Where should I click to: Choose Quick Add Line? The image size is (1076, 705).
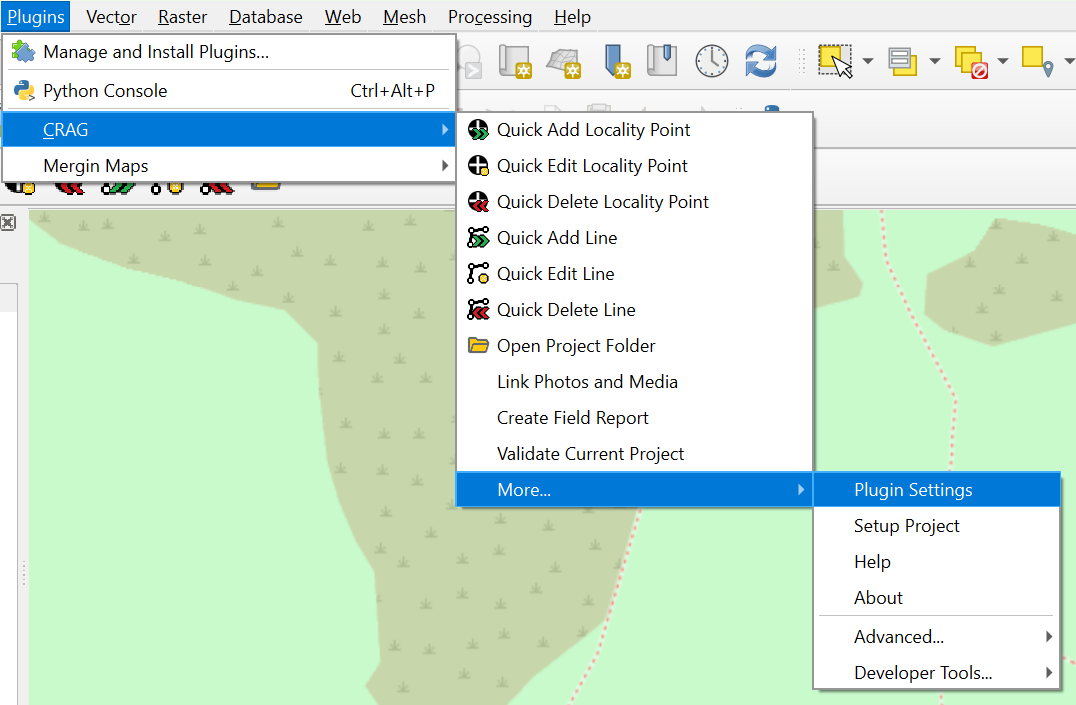tap(635, 238)
